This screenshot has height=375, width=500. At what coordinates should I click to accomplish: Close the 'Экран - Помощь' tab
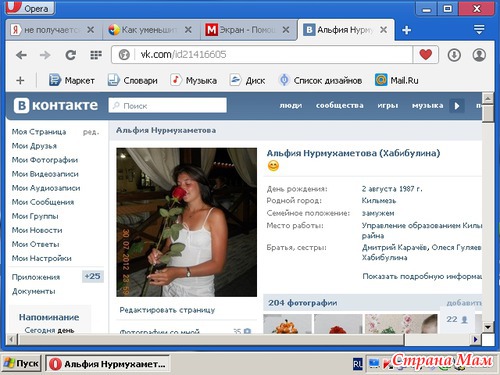tap(286, 30)
